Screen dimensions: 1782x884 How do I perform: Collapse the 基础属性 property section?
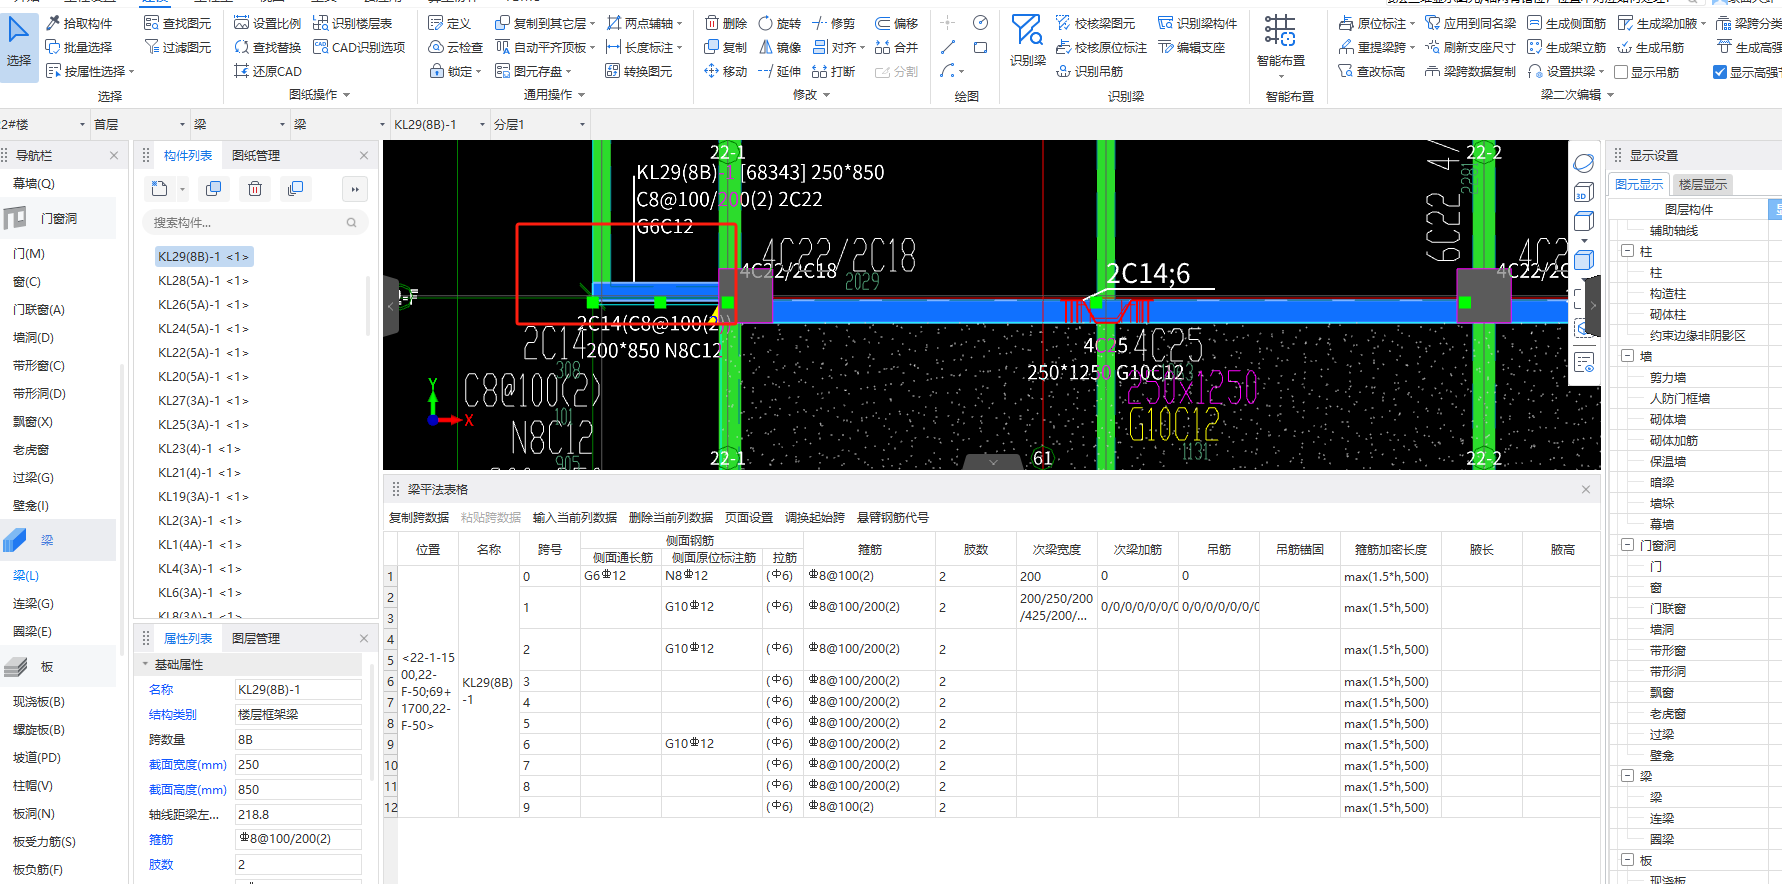pos(145,664)
